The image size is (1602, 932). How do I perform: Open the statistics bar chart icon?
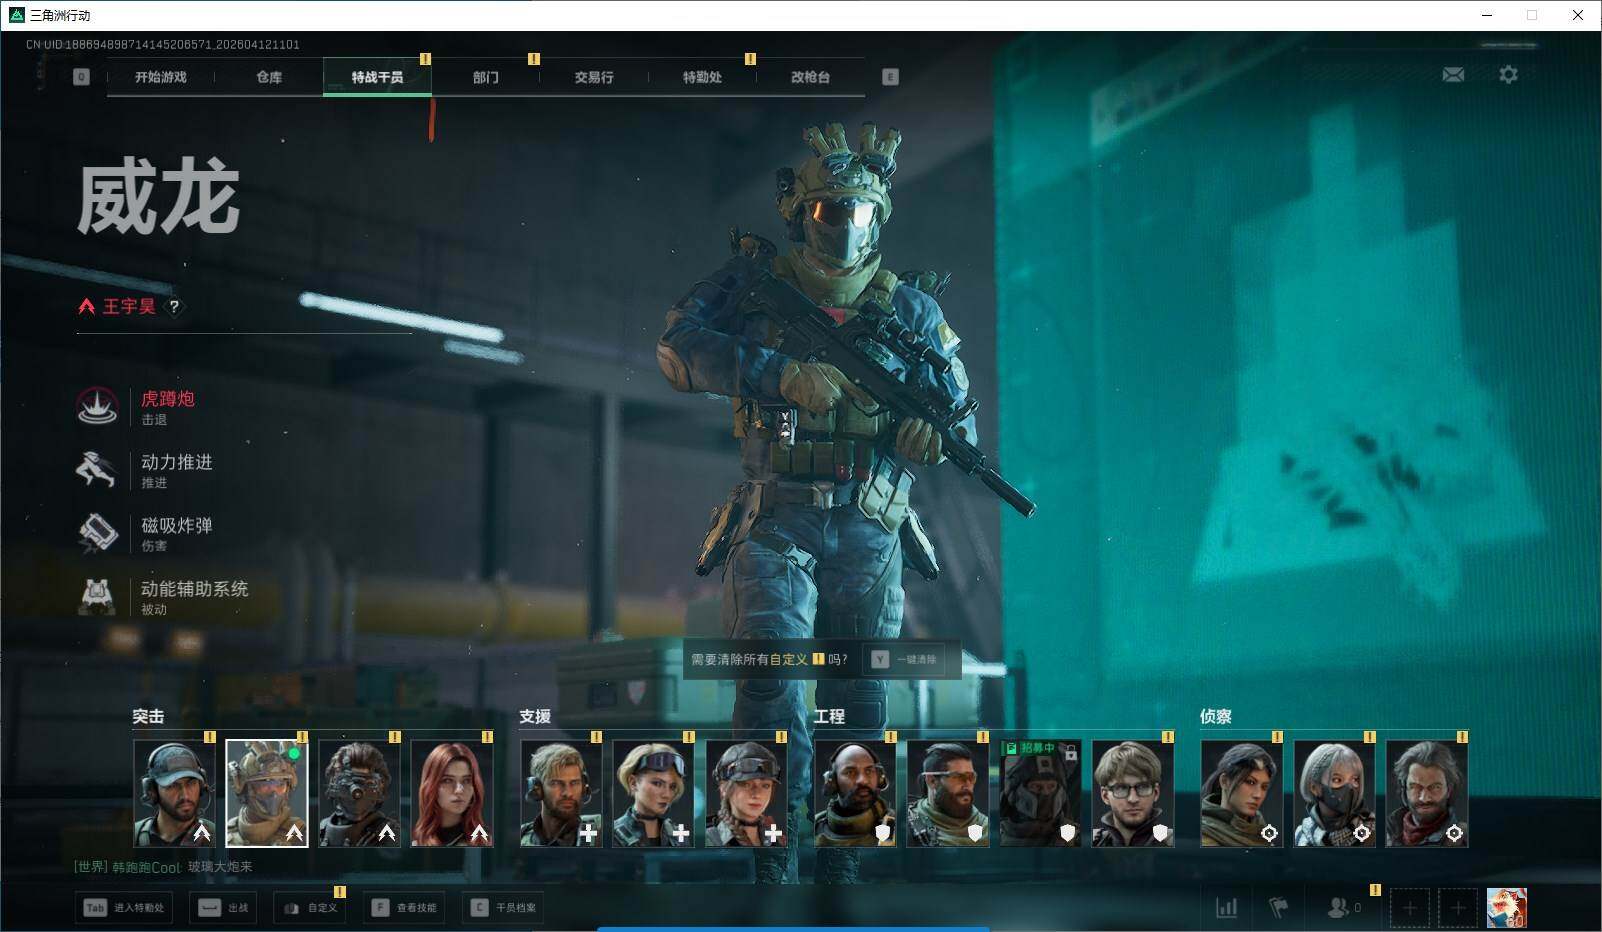[x=1226, y=908]
